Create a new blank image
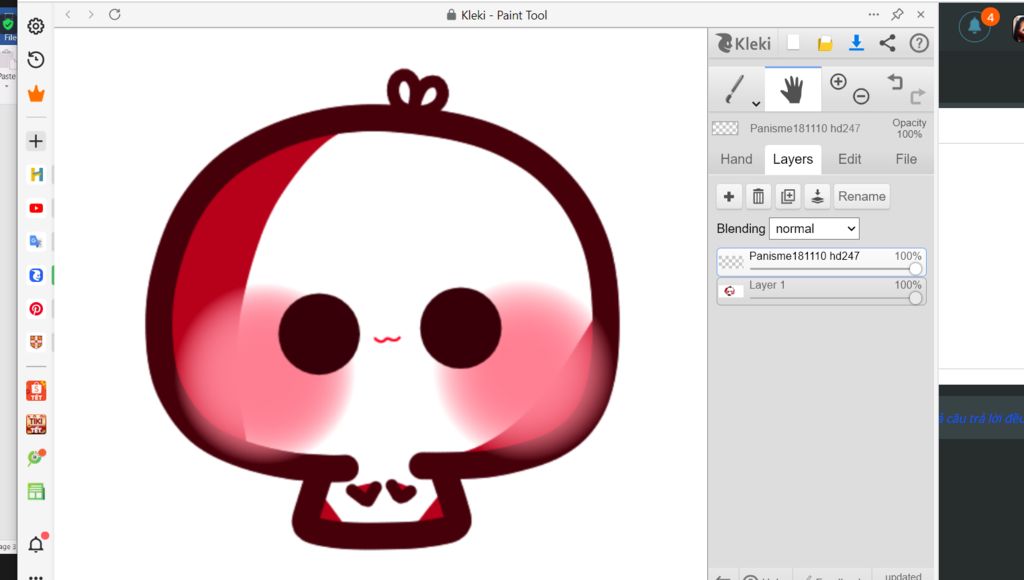Screen dimensions: 1024x580 793,43
